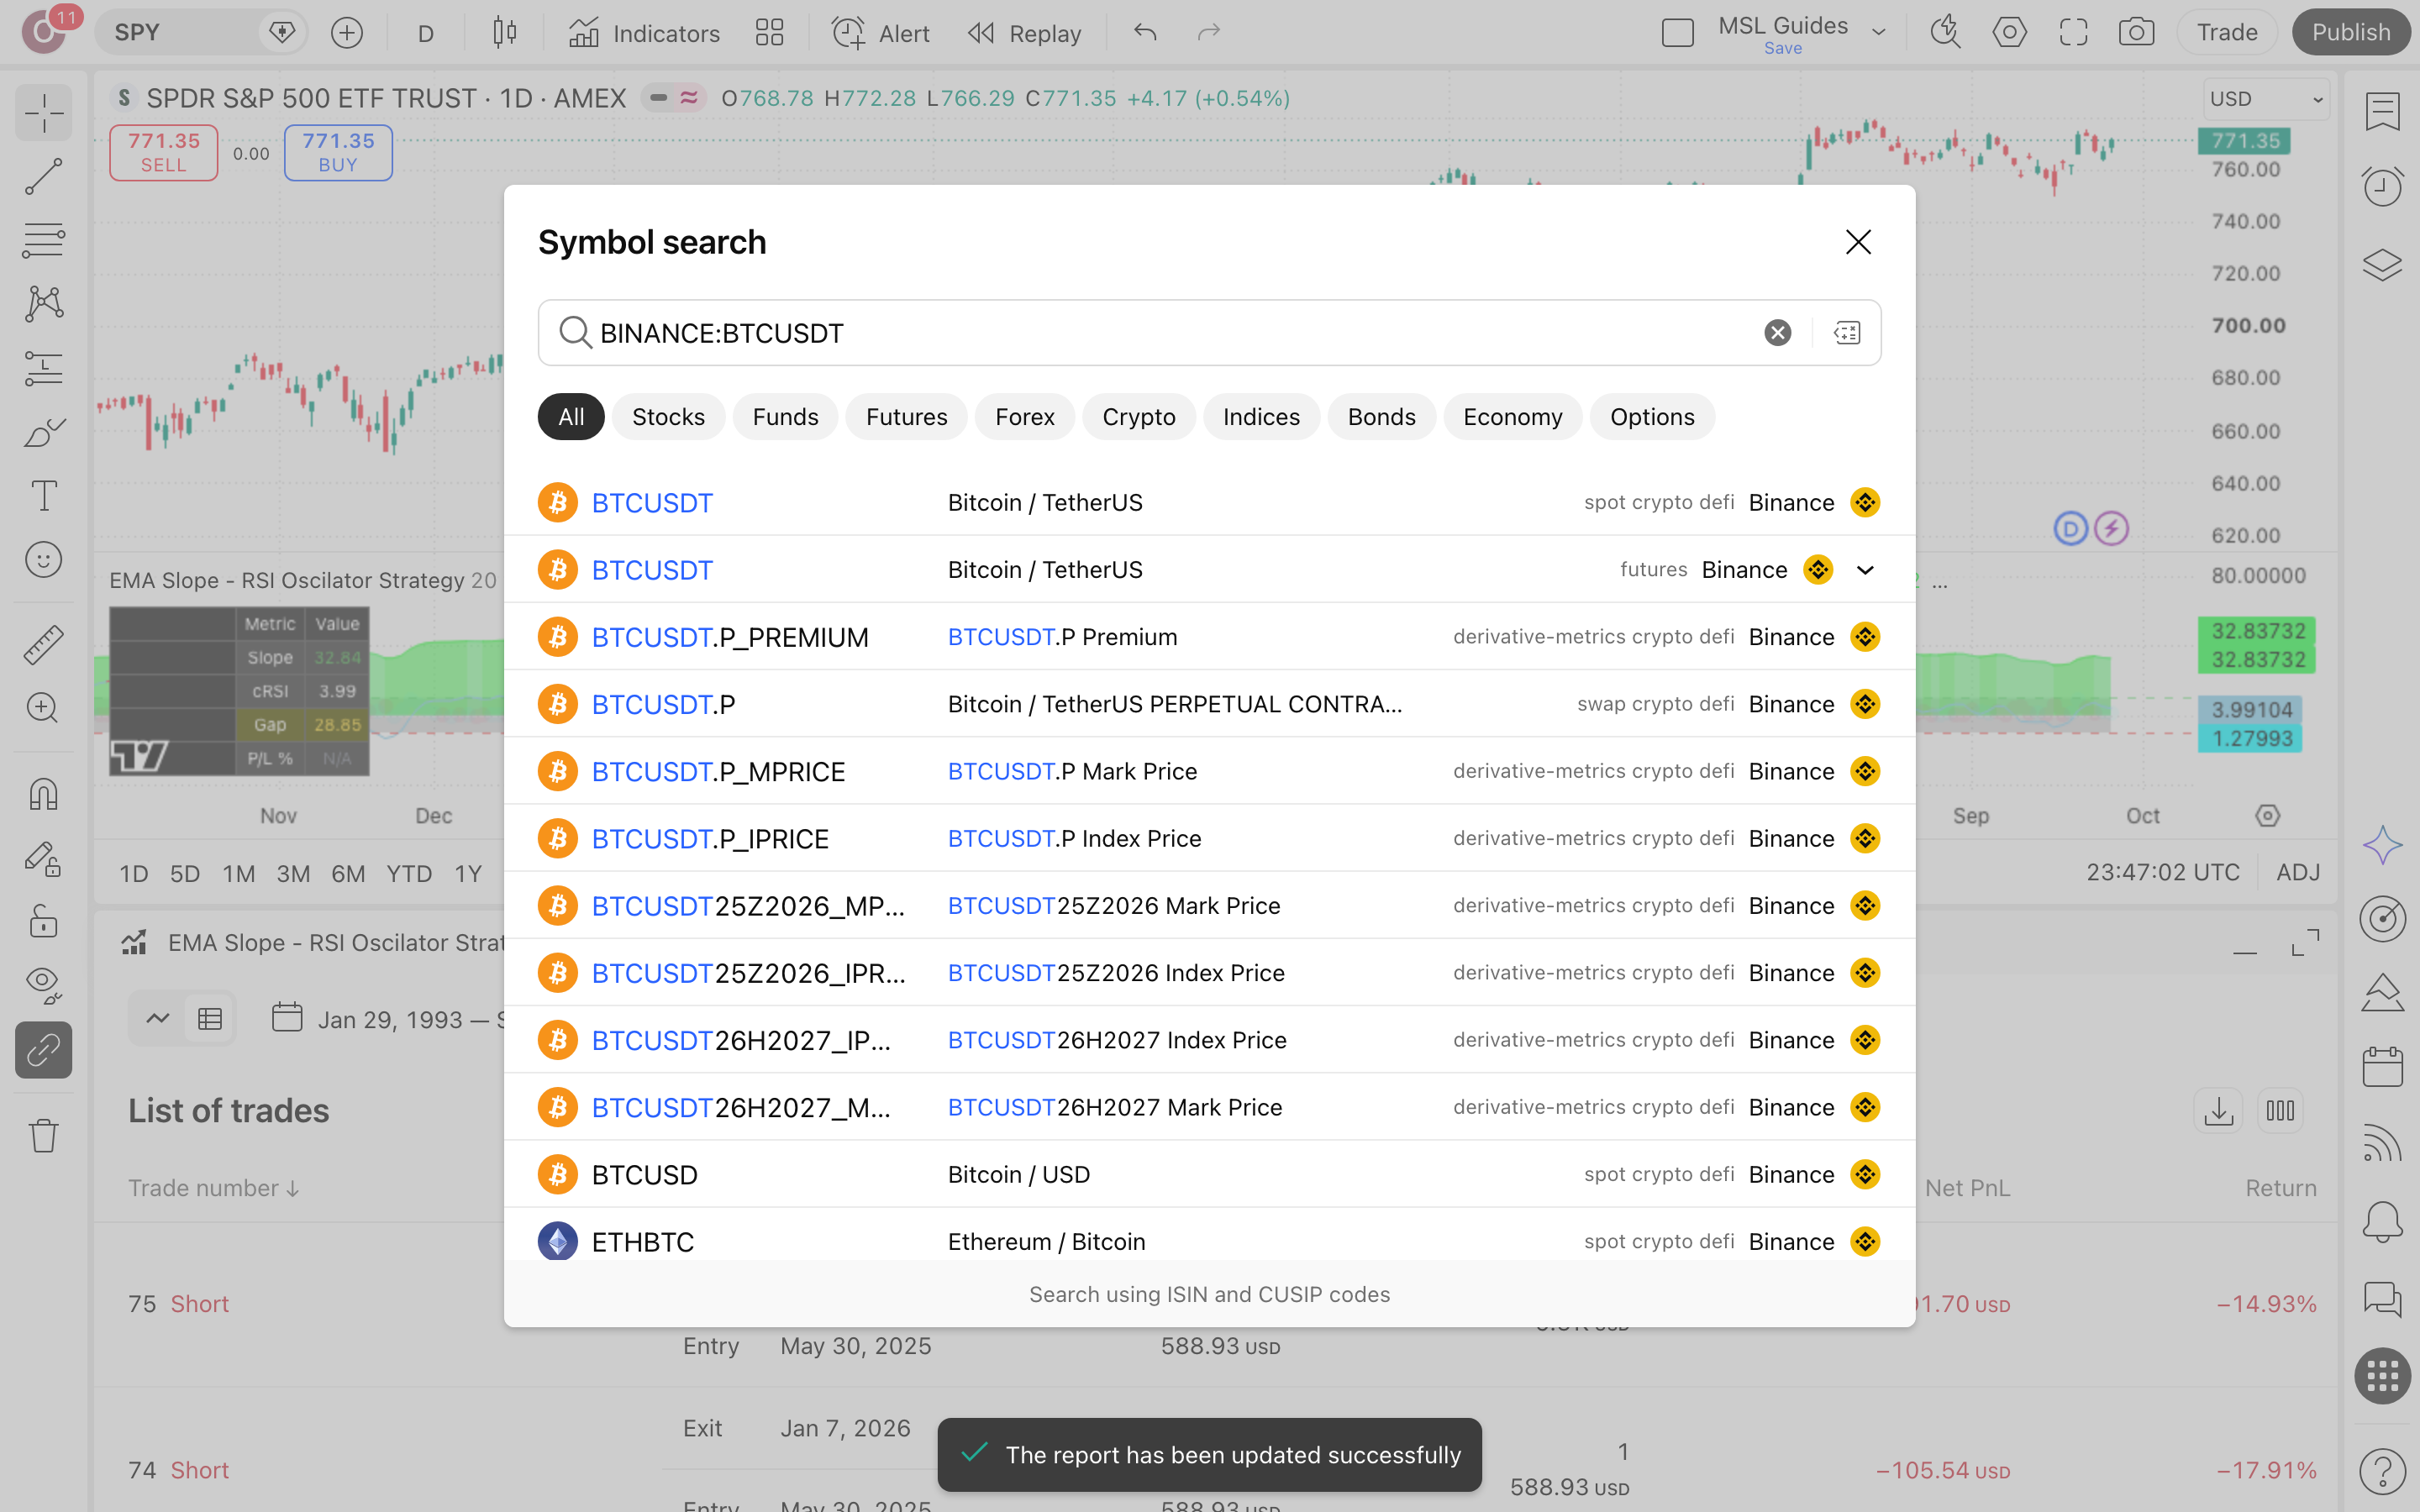Viewport: 2420px width, 1512px height.
Task: Select BTCUSDT.P perpetual contract result
Action: click(1209, 704)
